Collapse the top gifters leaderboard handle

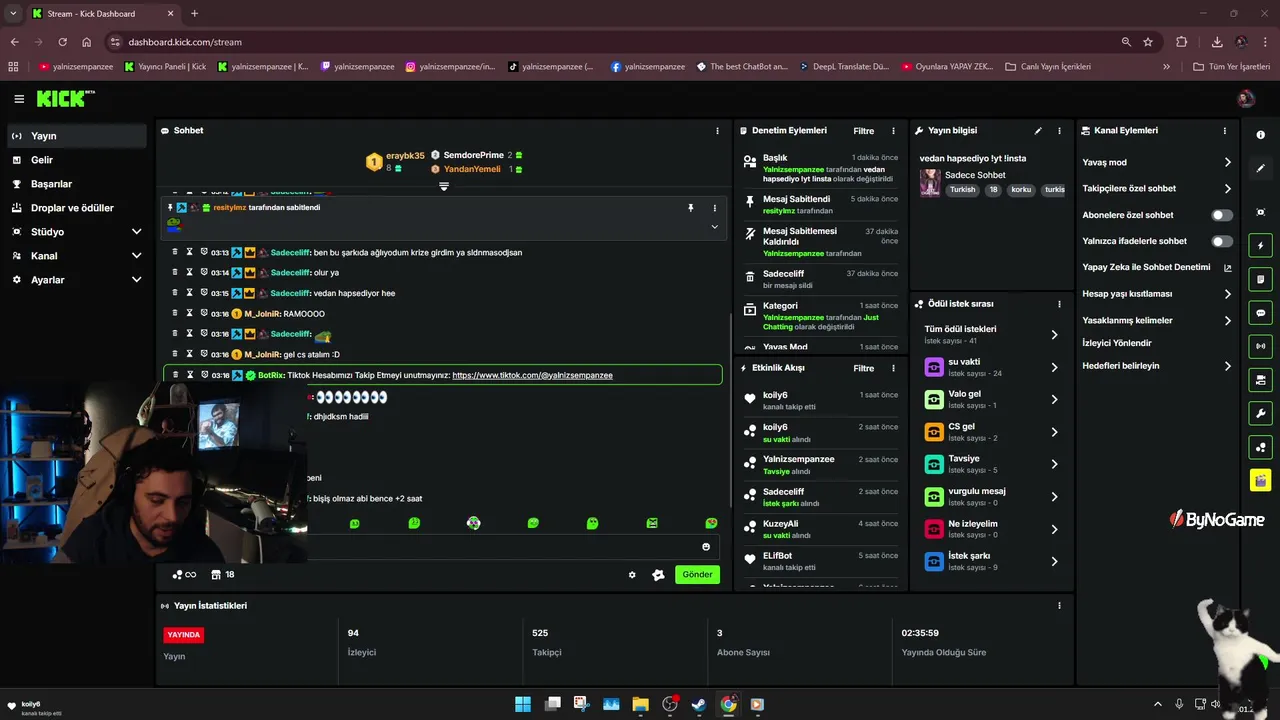pyautogui.click(x=444, y=186)
